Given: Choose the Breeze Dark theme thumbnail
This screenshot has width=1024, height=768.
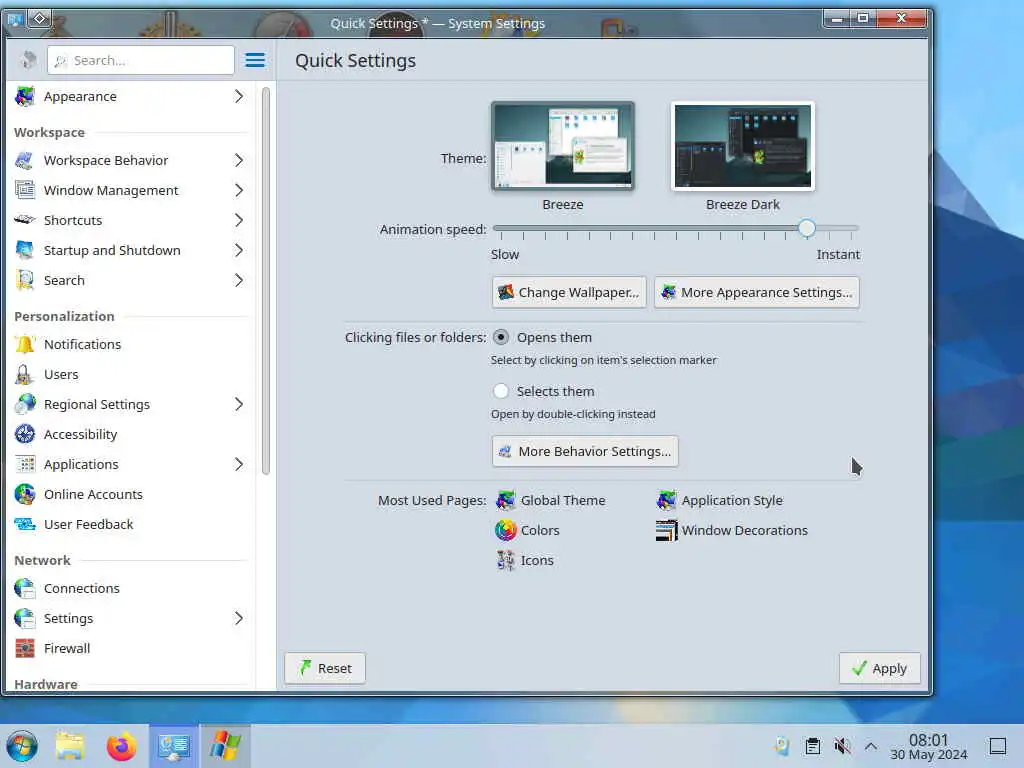Looking at the screenshot, I should click(743, 146).
